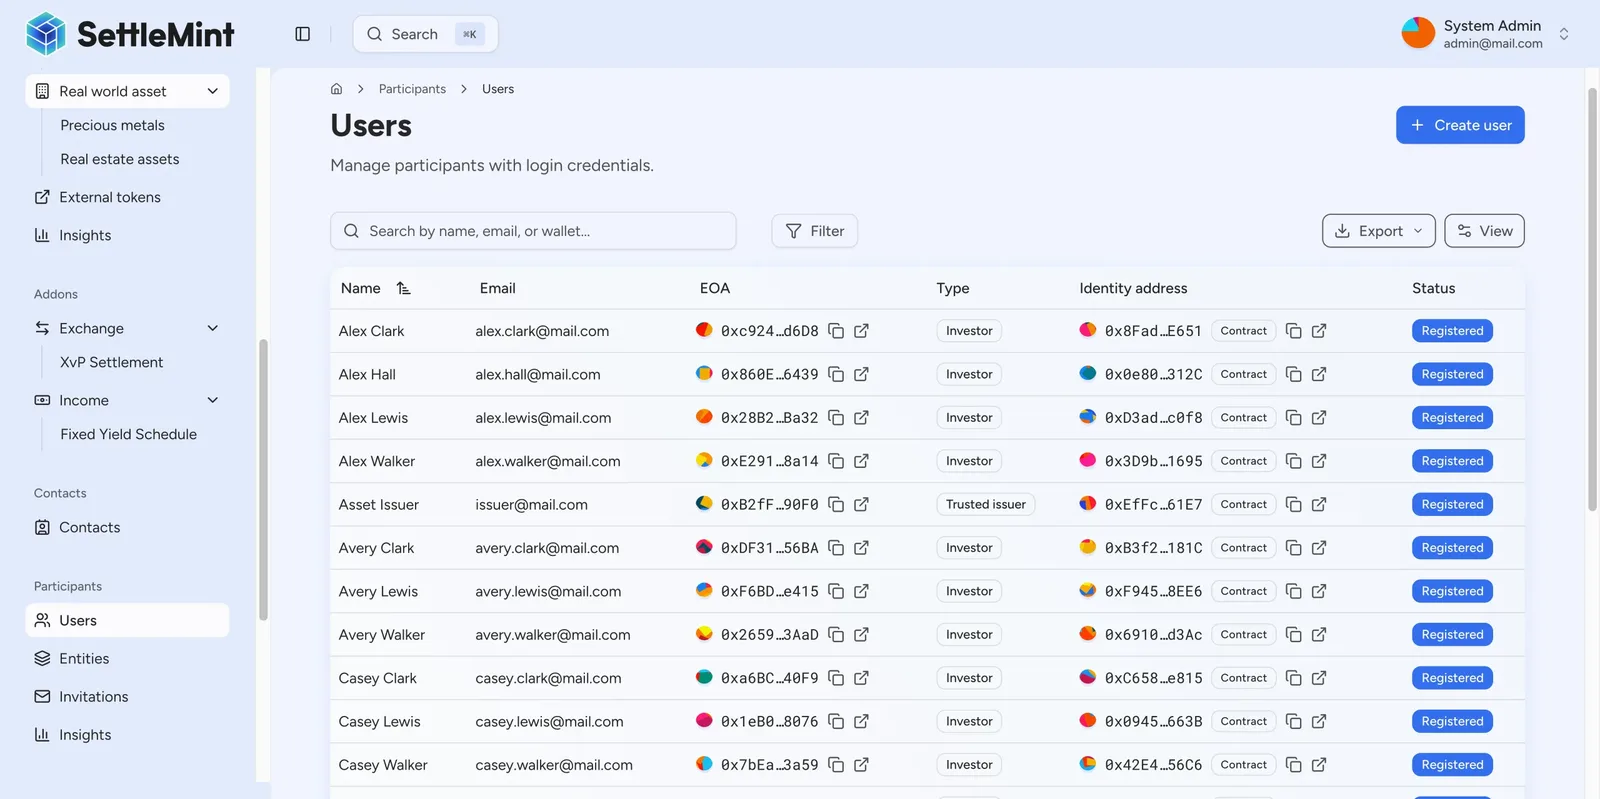Open Avery Walker identity external link
This screenshot has width=1600, height=799.
click(x=1319, y=635)
